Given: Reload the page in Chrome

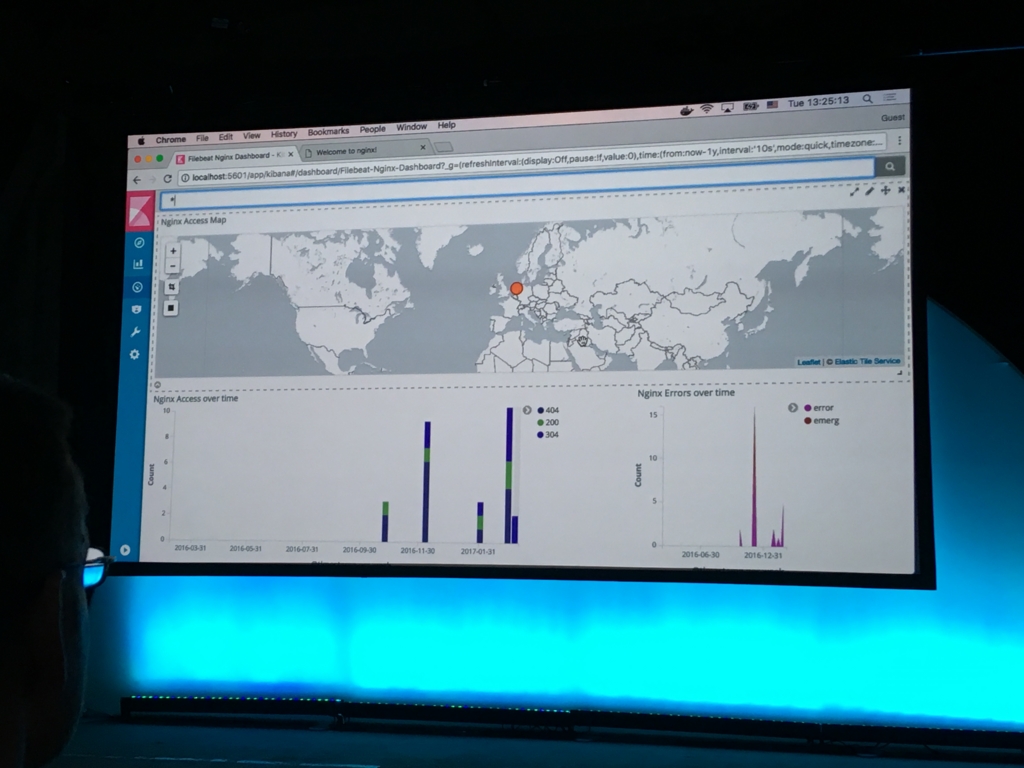Looking at the screenshot, I should click(168, 178).
